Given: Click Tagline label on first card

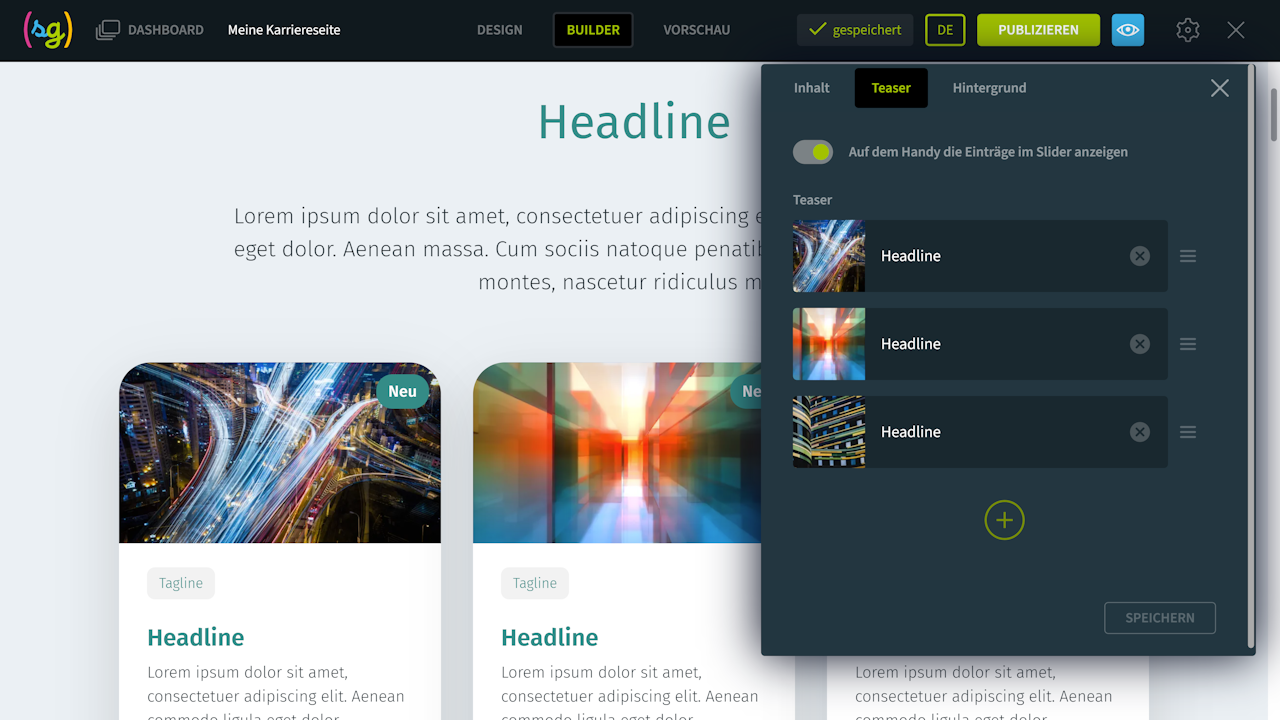Looking at the screenshot, I should pos(181,584).
